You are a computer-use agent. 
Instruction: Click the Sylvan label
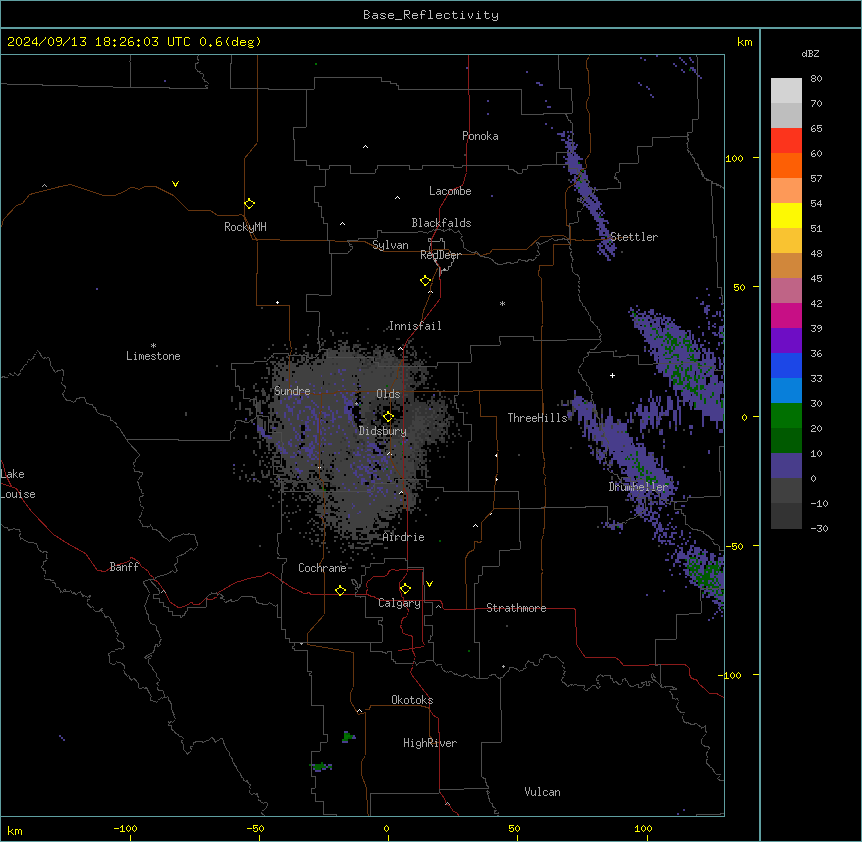coord(390,245)
